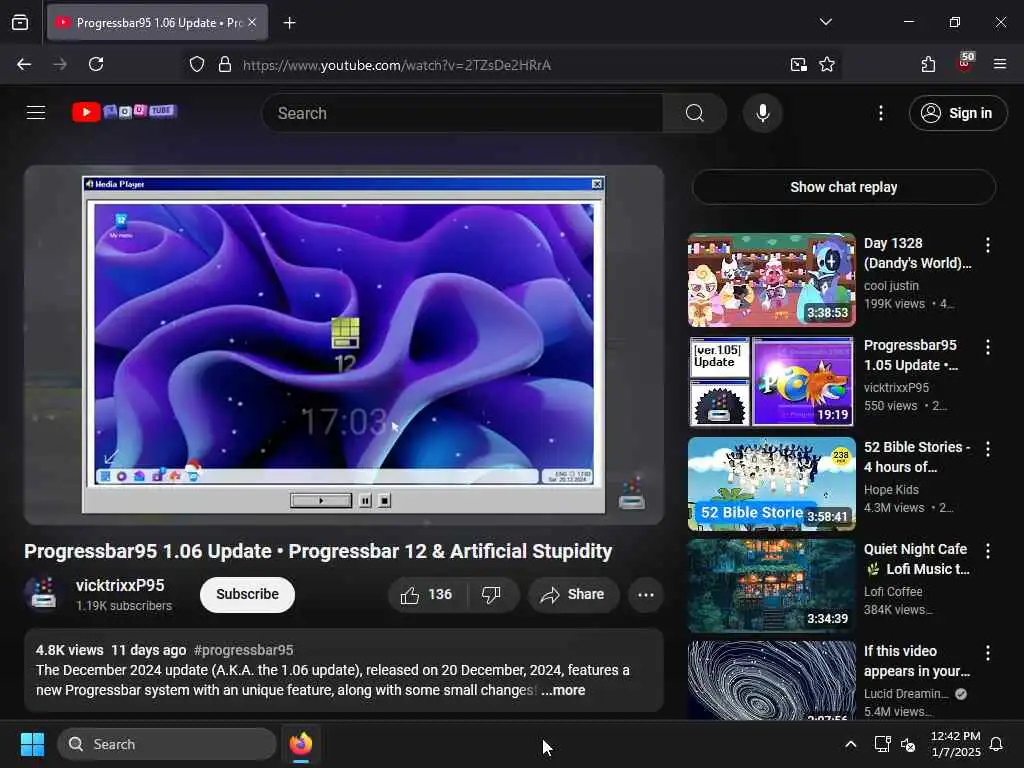Open the vicktrixxP95 channel avatar
Screen dimensions: 1024x768
point(43,594)
